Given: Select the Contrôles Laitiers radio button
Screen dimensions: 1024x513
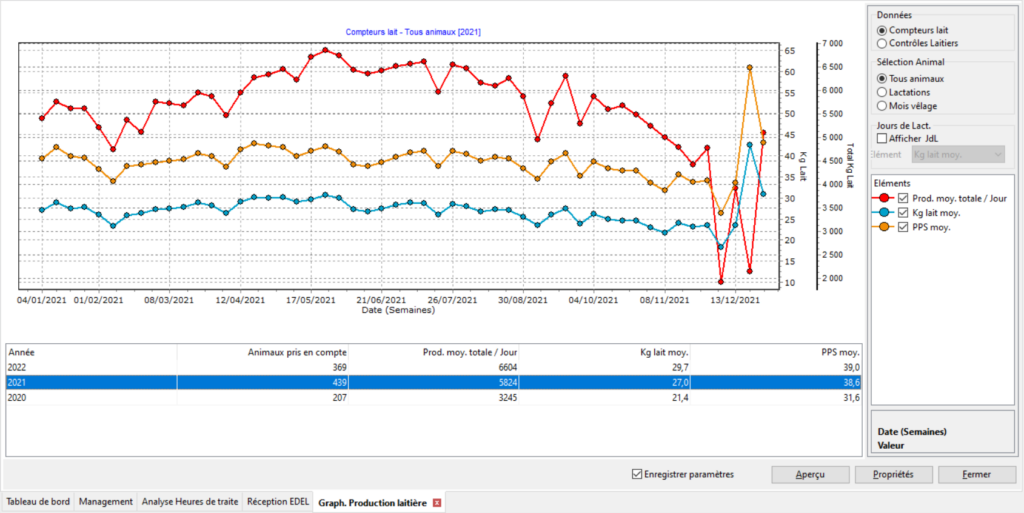Looking at the screenshot, I should [x=882, y=44].
